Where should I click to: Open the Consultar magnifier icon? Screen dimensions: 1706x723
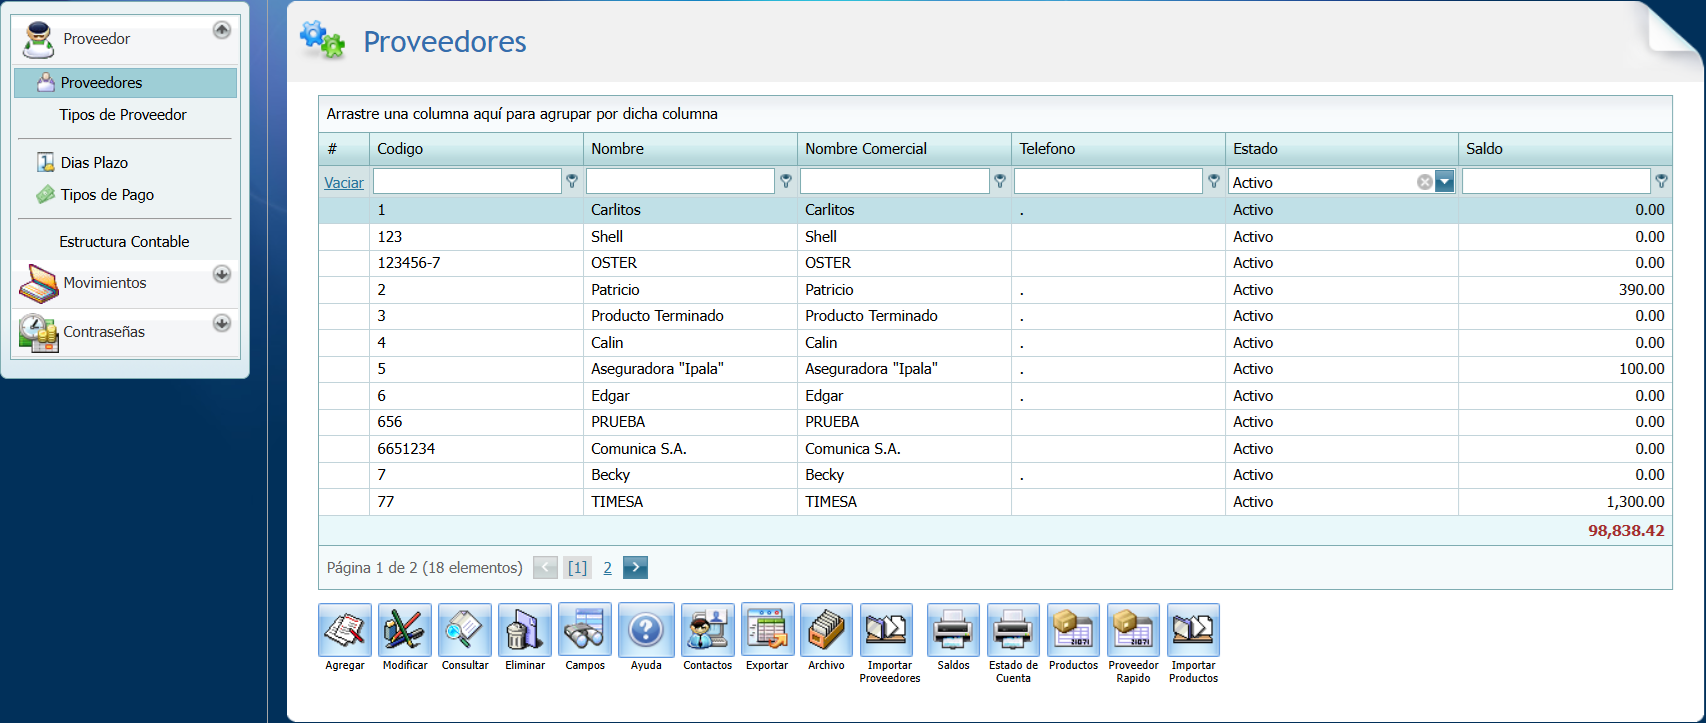[465, 631]
